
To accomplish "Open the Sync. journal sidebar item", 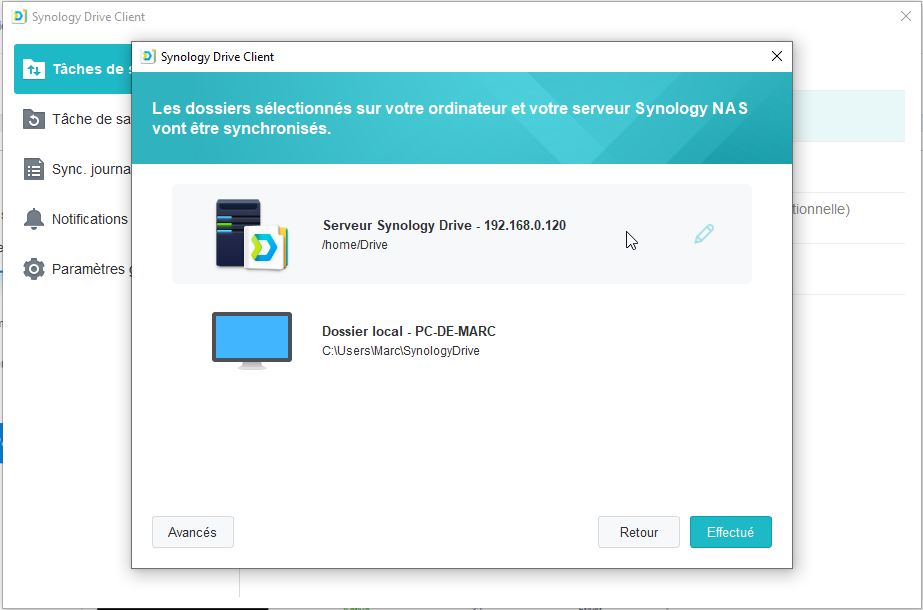I will pyautogui.click(x=73, y=169).
